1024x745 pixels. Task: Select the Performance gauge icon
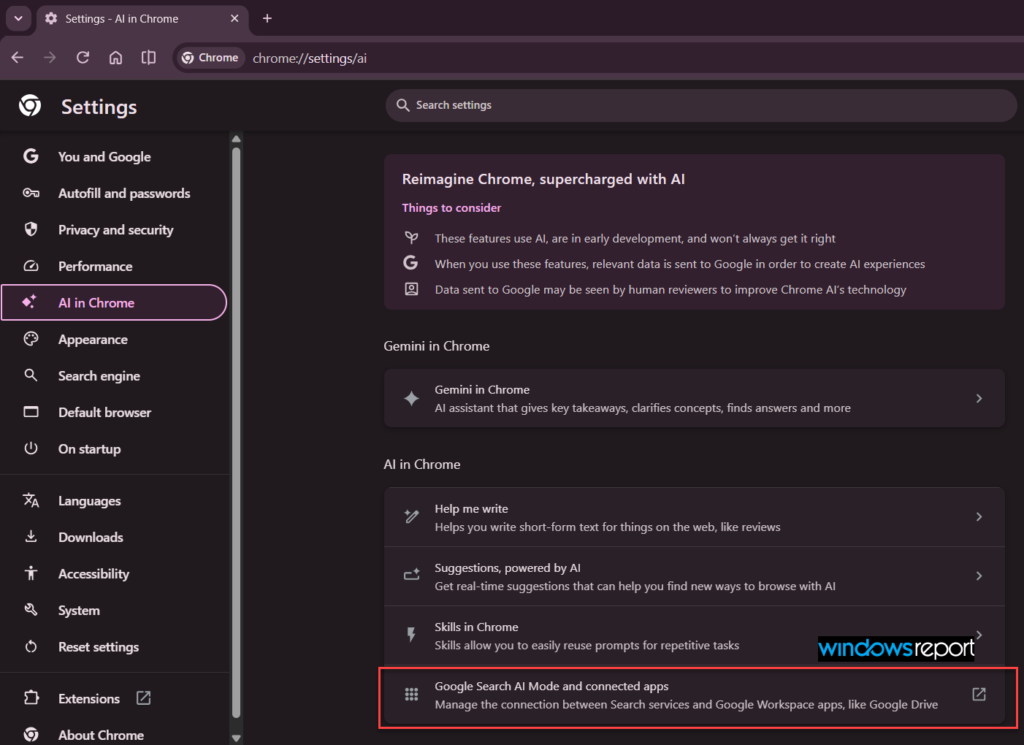click(31, 266)
